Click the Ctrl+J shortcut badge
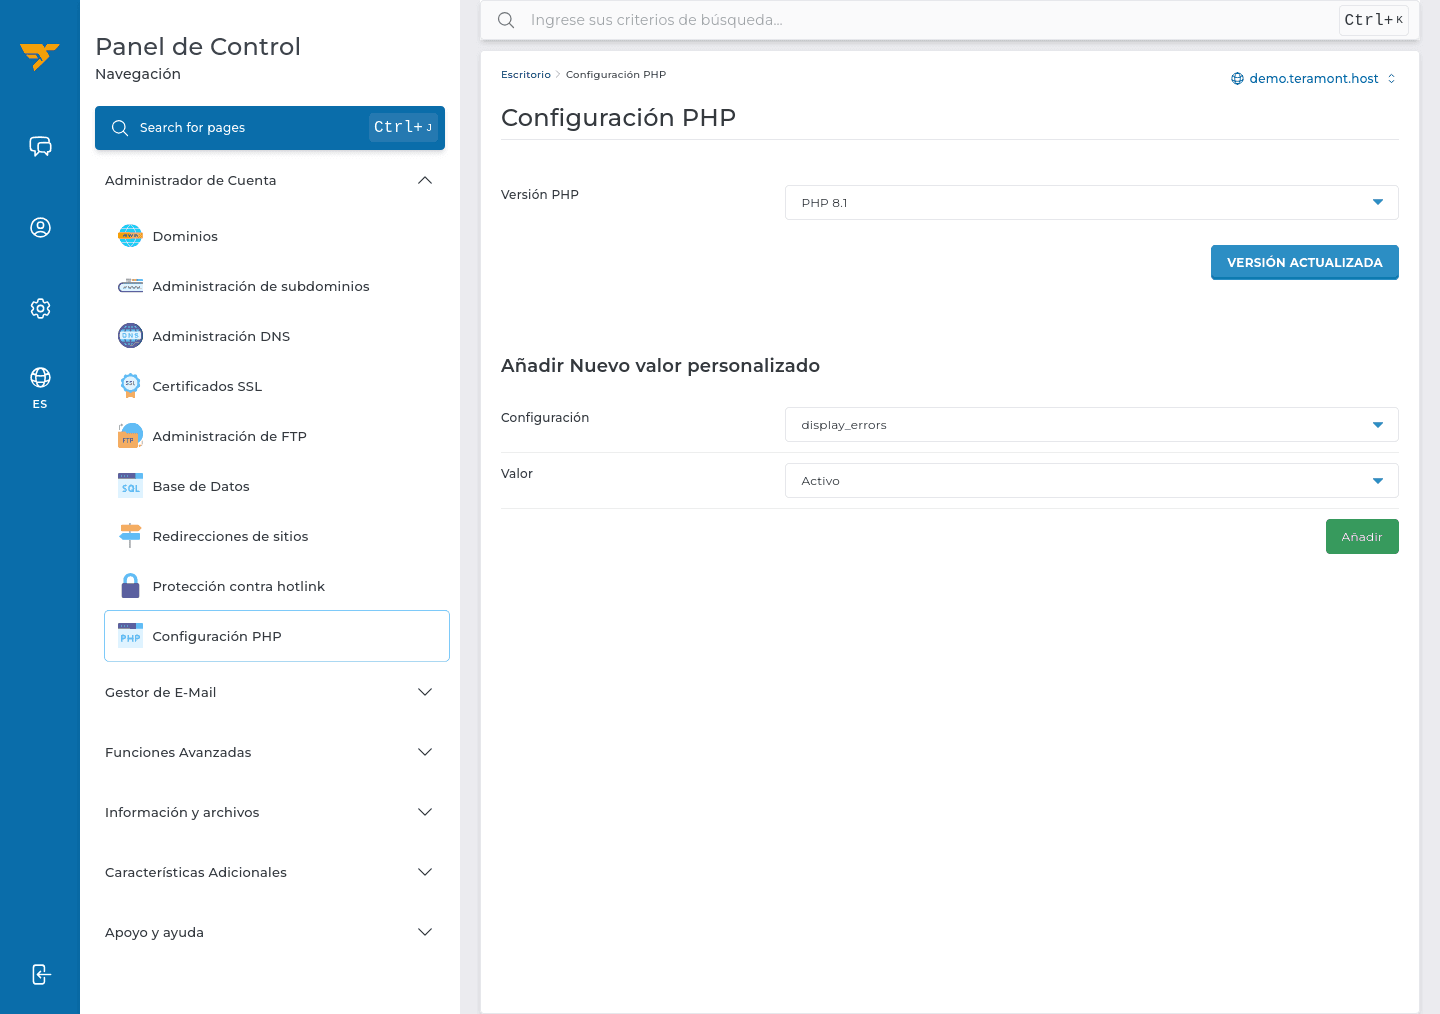This screenshot has width=1440, height=1014. (x=403, y=127)
